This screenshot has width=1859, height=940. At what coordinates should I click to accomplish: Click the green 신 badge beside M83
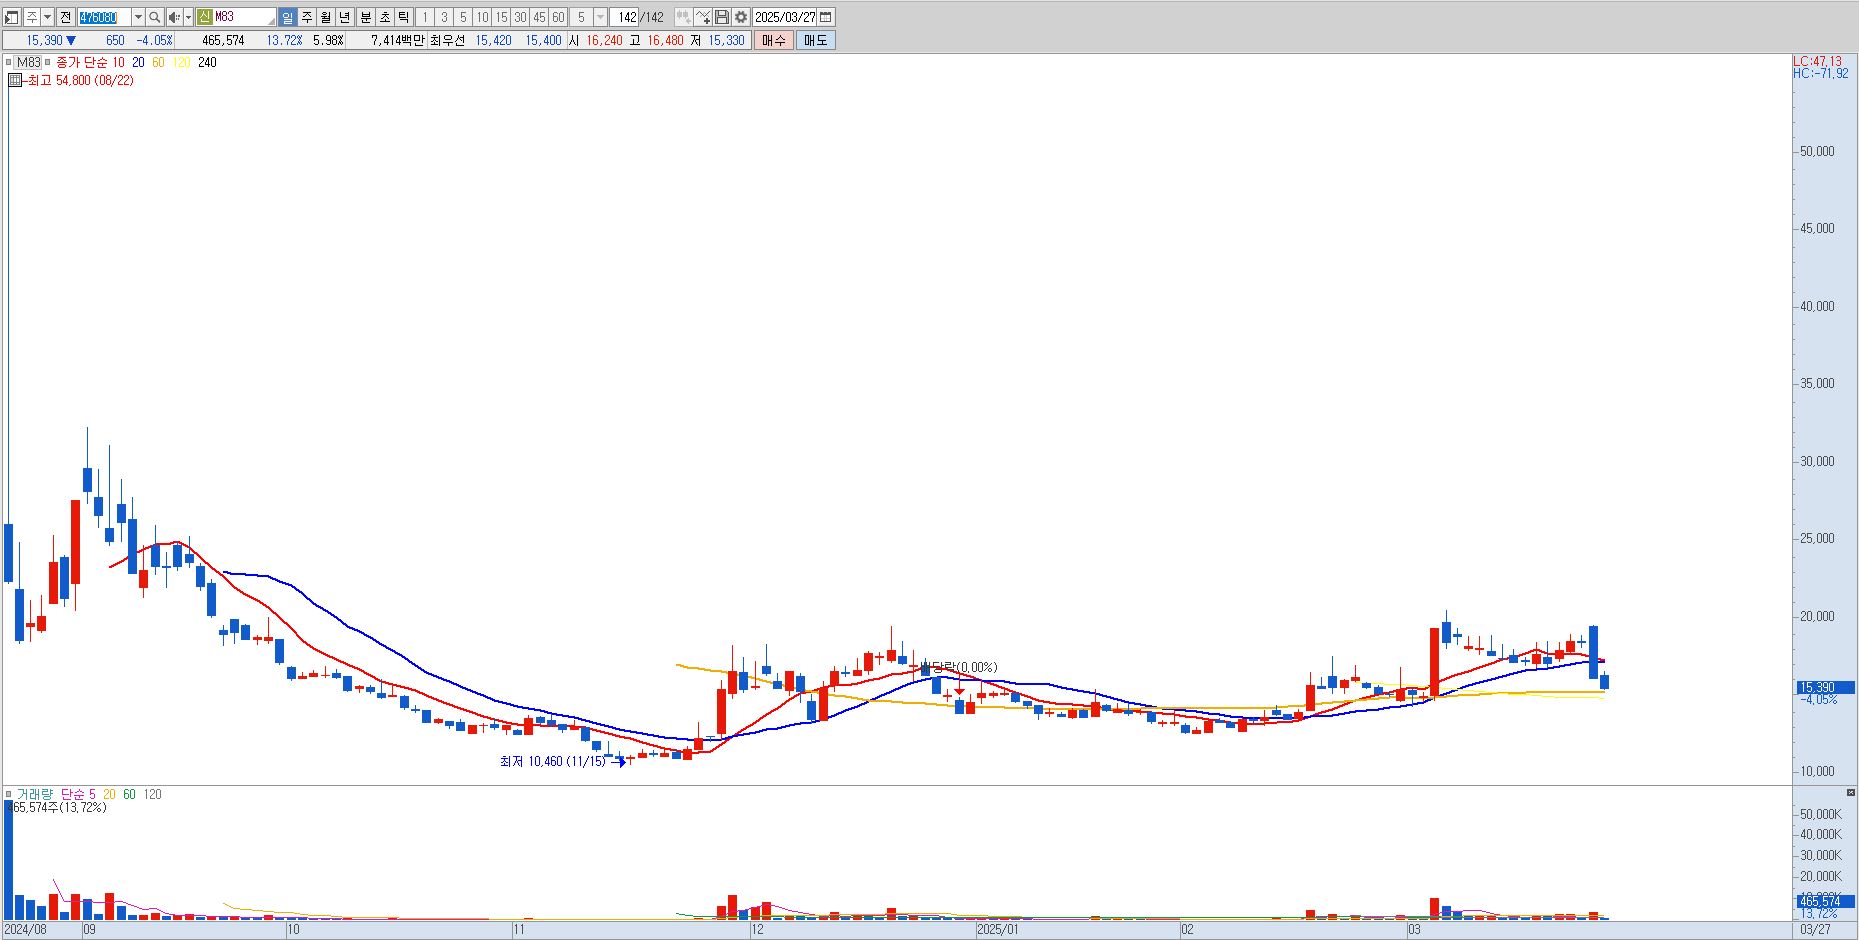(x=204, y=17)
